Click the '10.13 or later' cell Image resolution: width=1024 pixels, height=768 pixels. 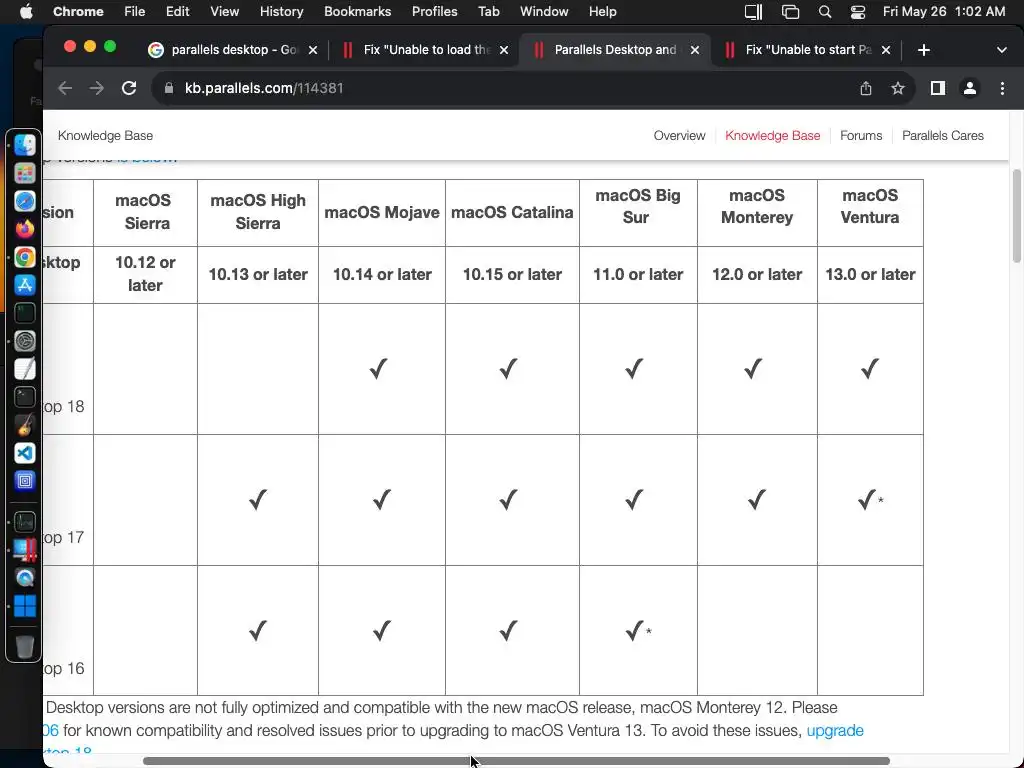(258, 274)
